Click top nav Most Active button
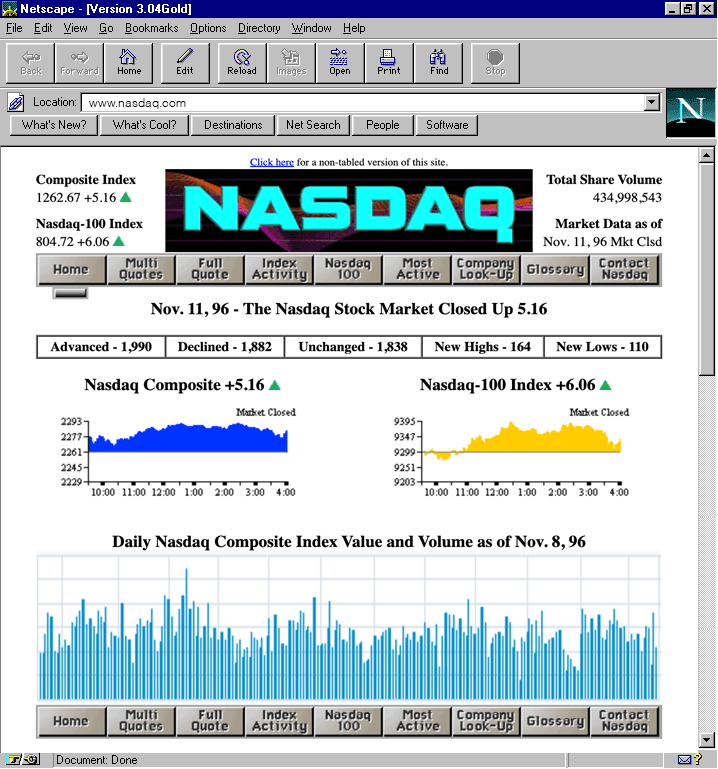The width and height of the screenshot is (718, 769). (417, 269)
